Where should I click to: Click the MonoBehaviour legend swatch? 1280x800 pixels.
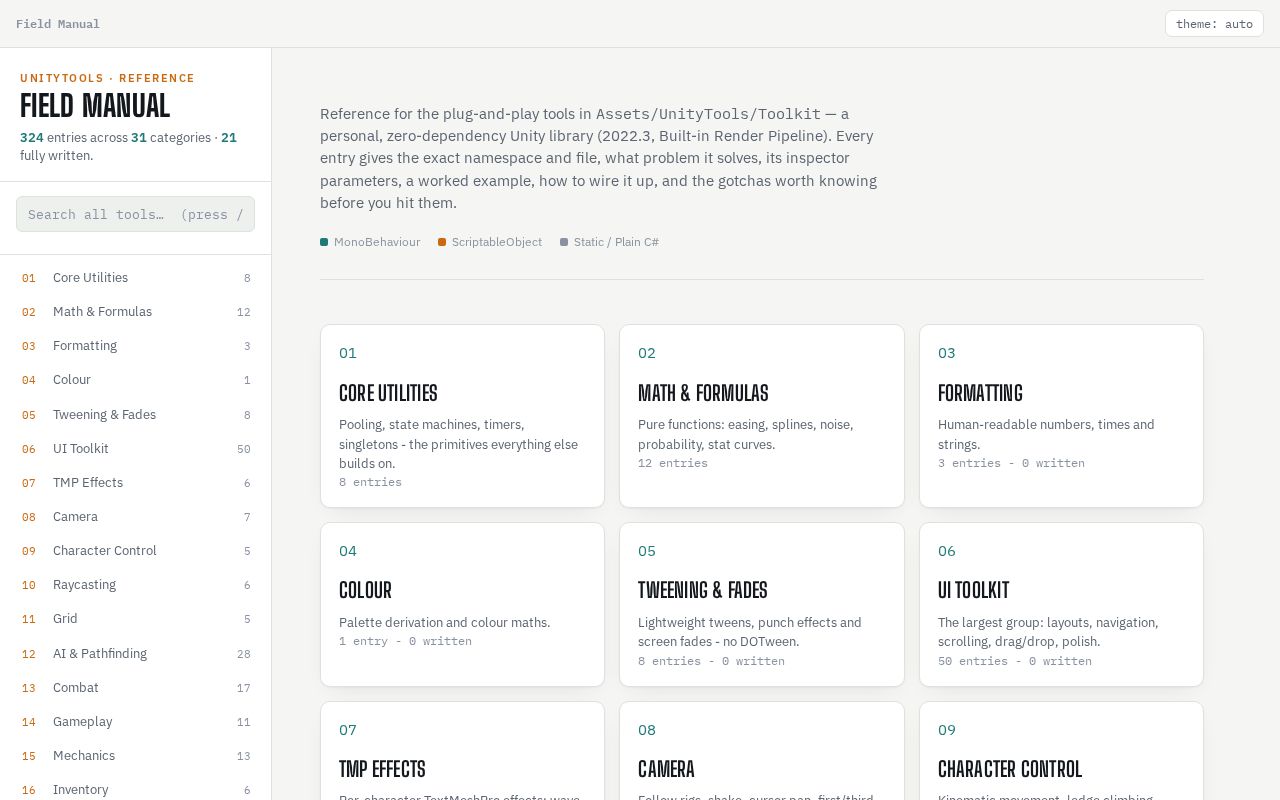coord(324,242)
